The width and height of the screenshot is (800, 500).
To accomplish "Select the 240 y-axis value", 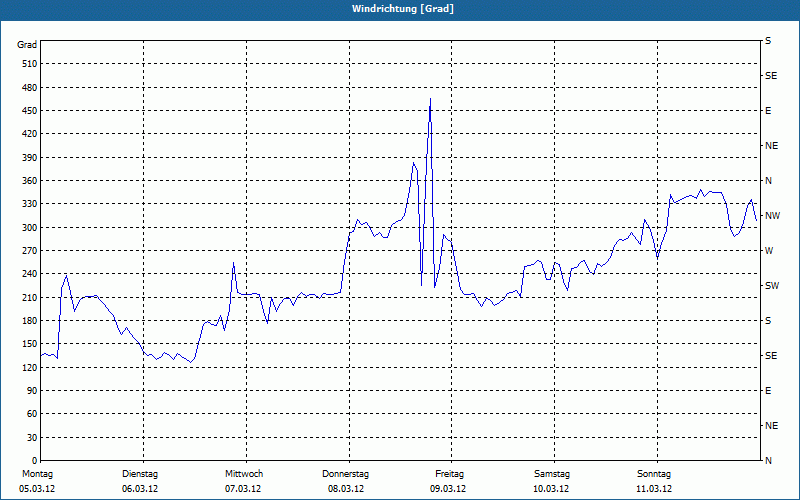I will pyautogui.click(x=30, y=274).
